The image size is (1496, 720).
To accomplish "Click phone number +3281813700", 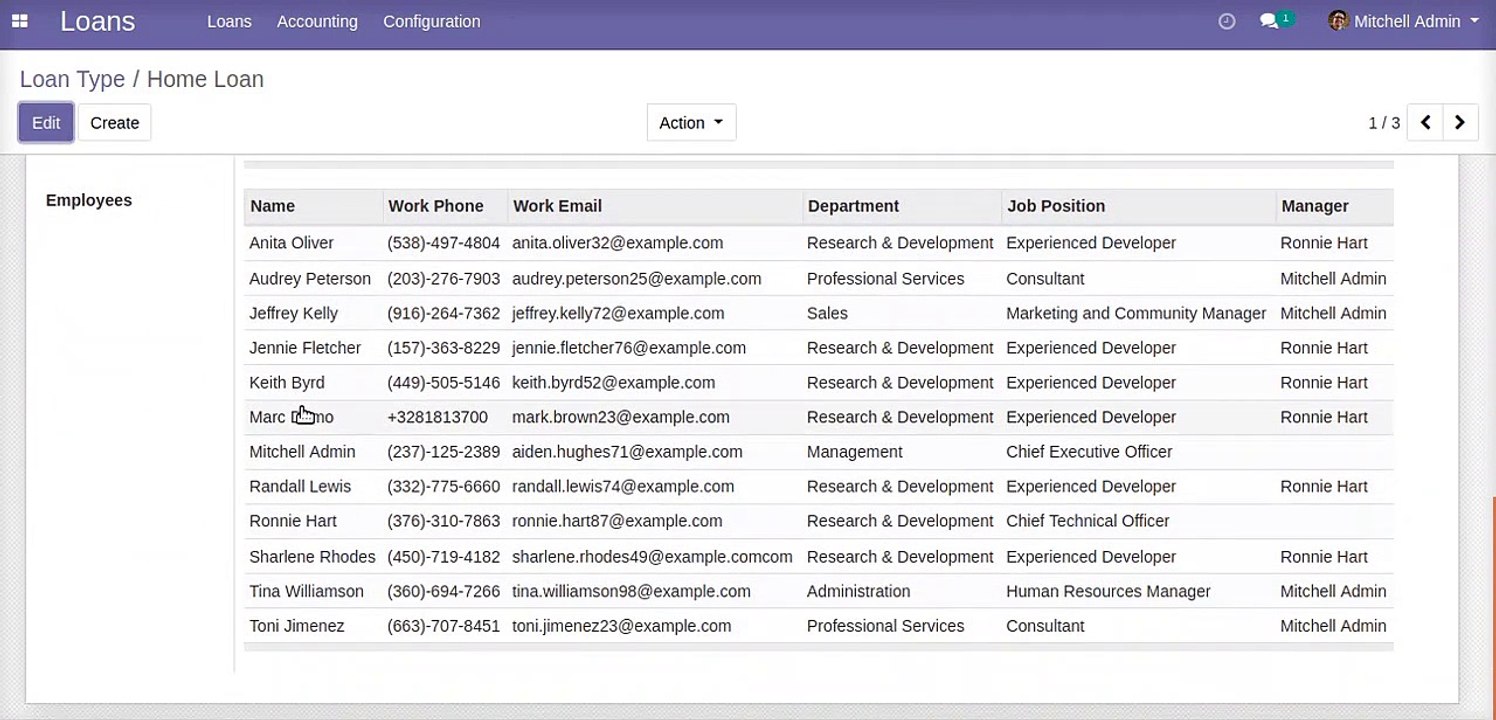I will click(438, 417).
